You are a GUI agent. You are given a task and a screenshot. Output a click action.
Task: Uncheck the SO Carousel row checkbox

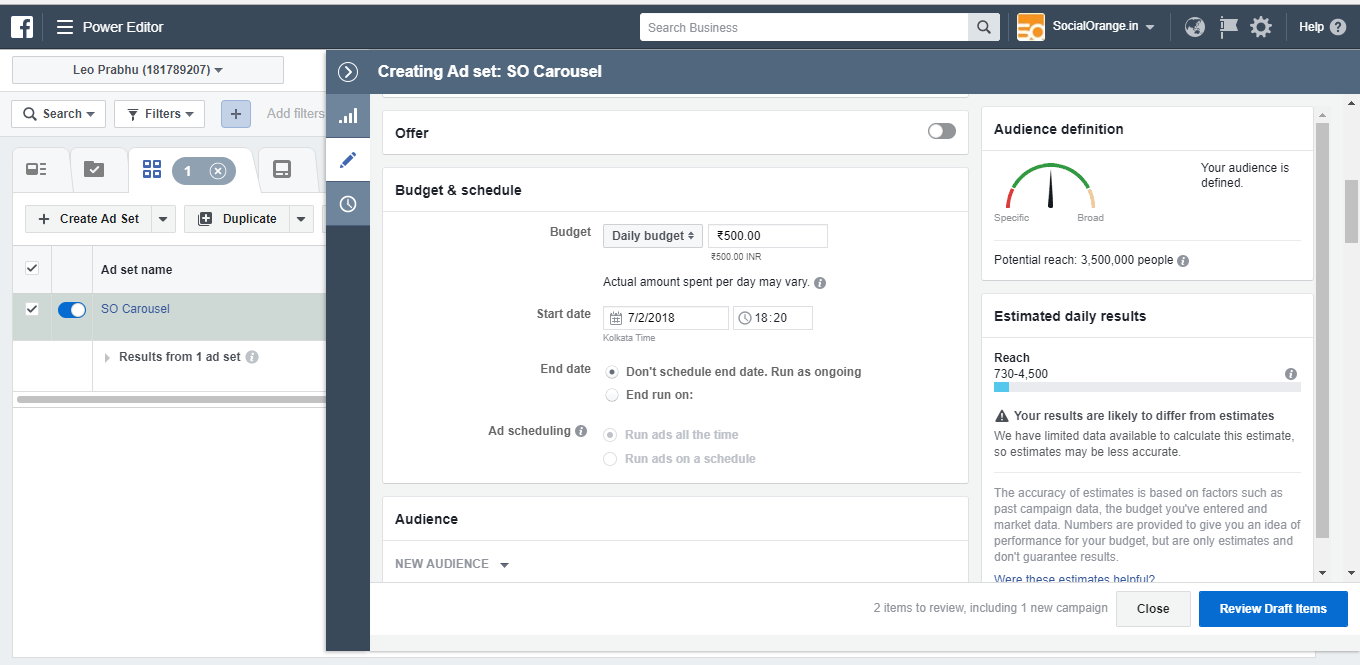[x=32, y=309]
